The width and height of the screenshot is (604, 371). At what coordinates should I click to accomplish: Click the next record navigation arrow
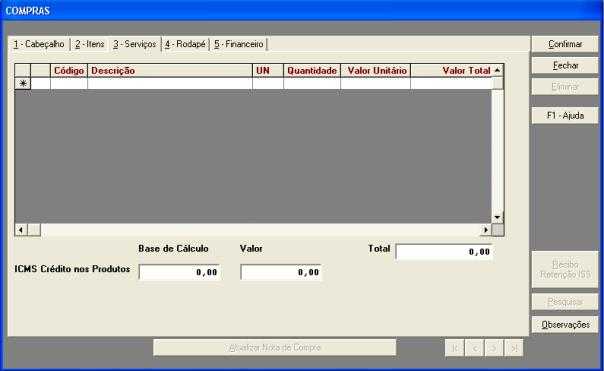coord(494,348)
